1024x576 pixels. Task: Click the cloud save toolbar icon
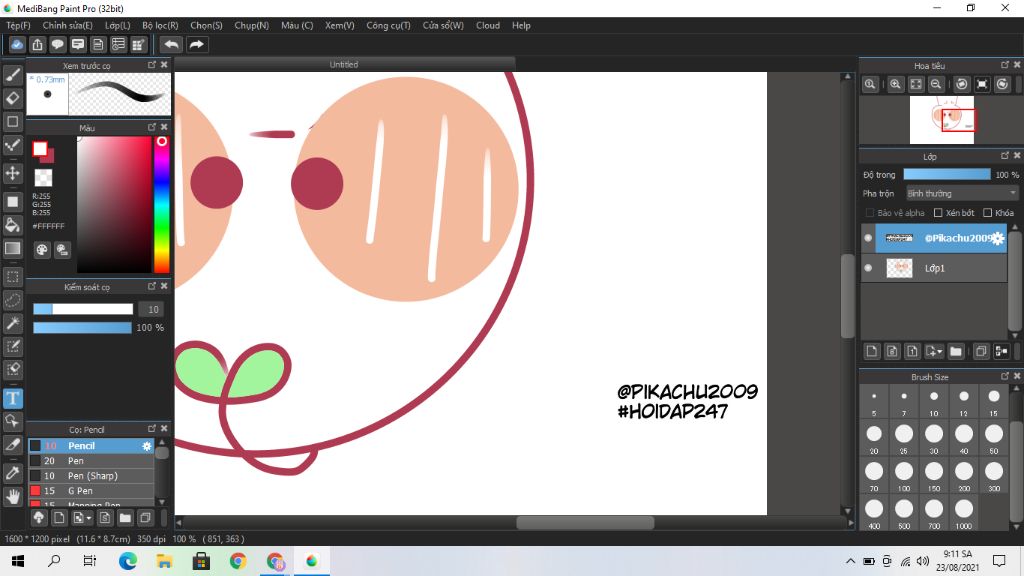click(17, 44)
